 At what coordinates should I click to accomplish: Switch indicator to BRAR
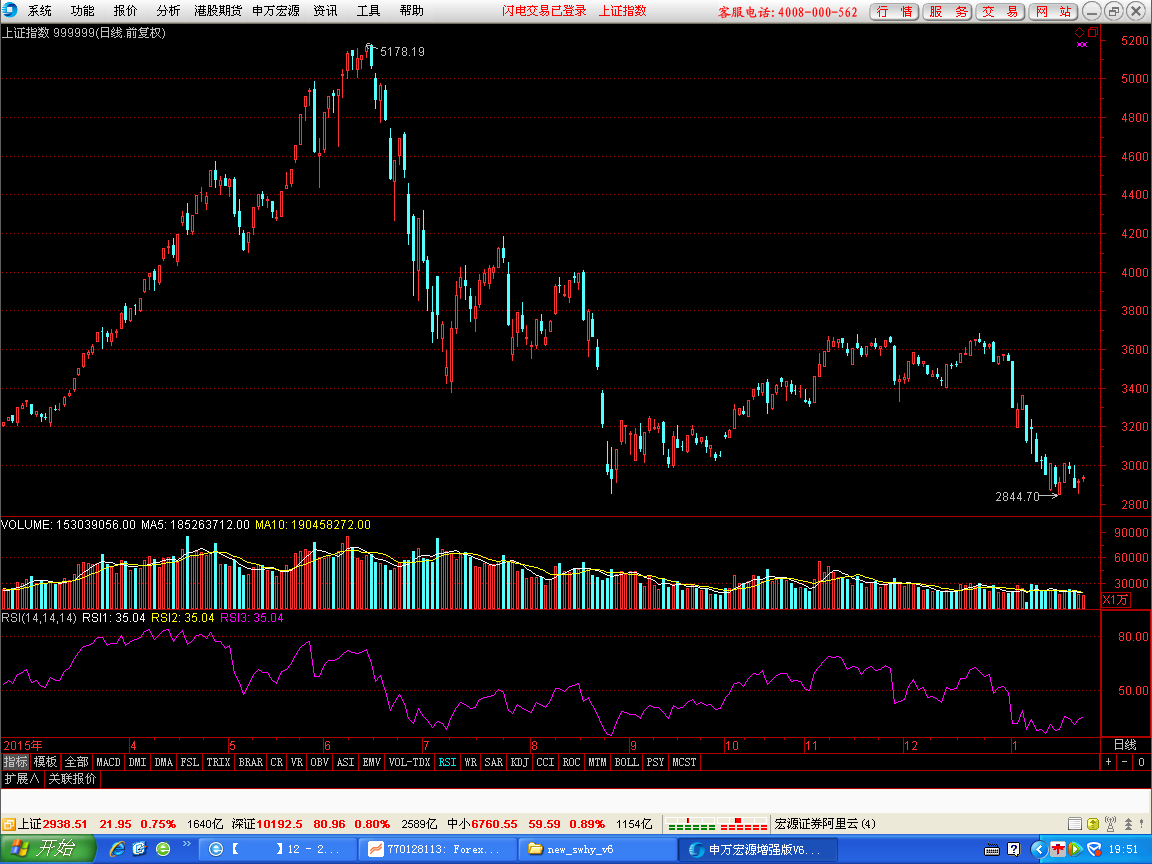point(251,762)
